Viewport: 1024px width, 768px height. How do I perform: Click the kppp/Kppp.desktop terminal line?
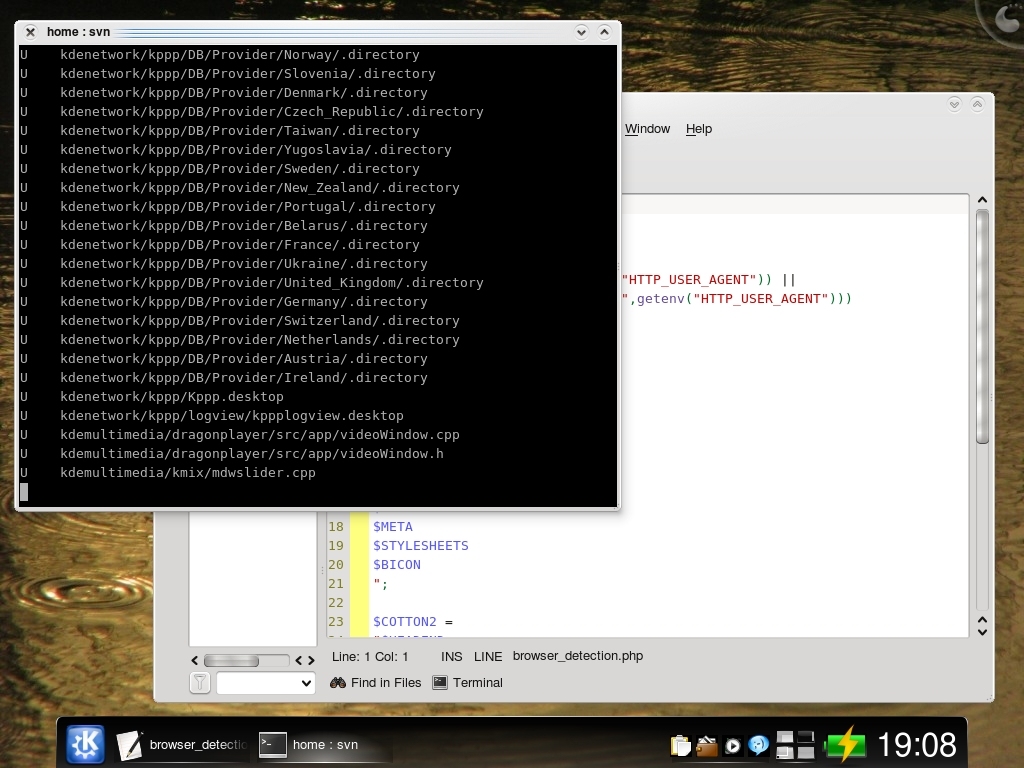pyautogui.click(x=172, y=396)
